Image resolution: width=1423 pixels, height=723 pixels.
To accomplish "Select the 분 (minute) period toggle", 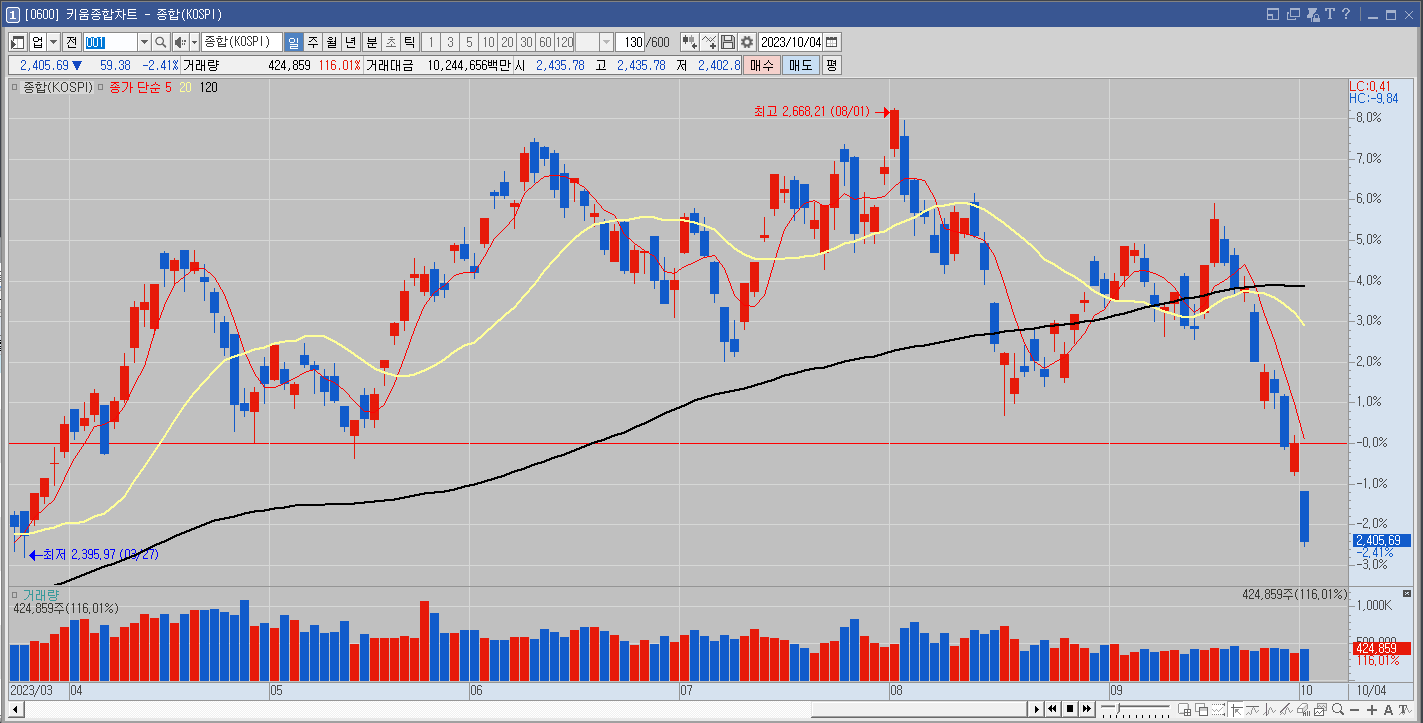I will [372, 42].
